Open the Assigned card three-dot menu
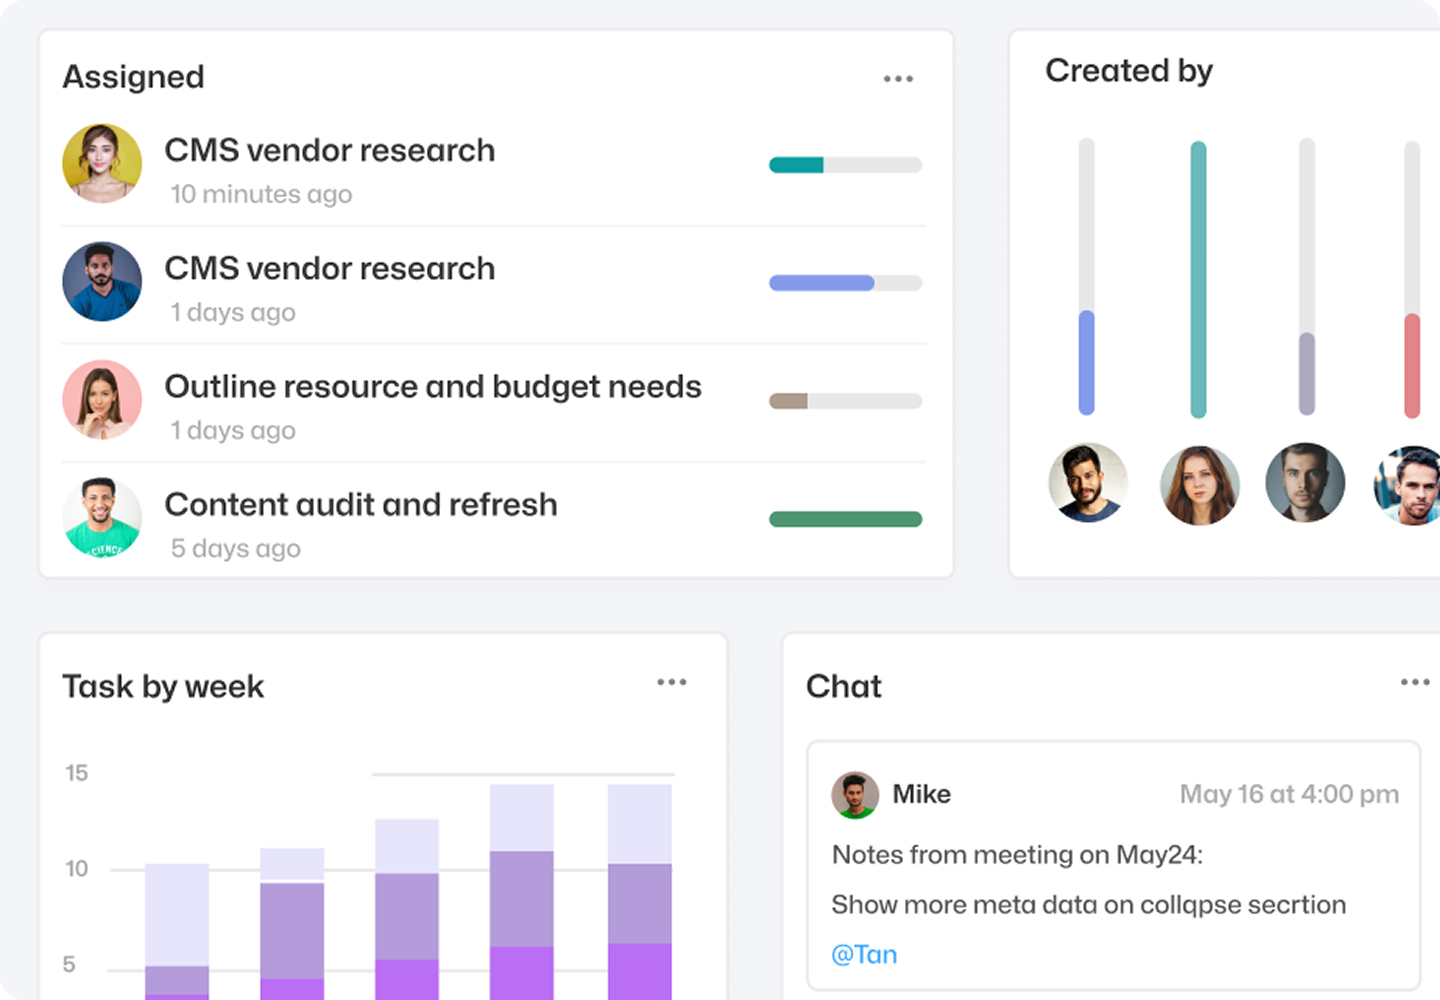Image resolution: width=1440 pixels, height=1000 pixels. tap(898, 78)
